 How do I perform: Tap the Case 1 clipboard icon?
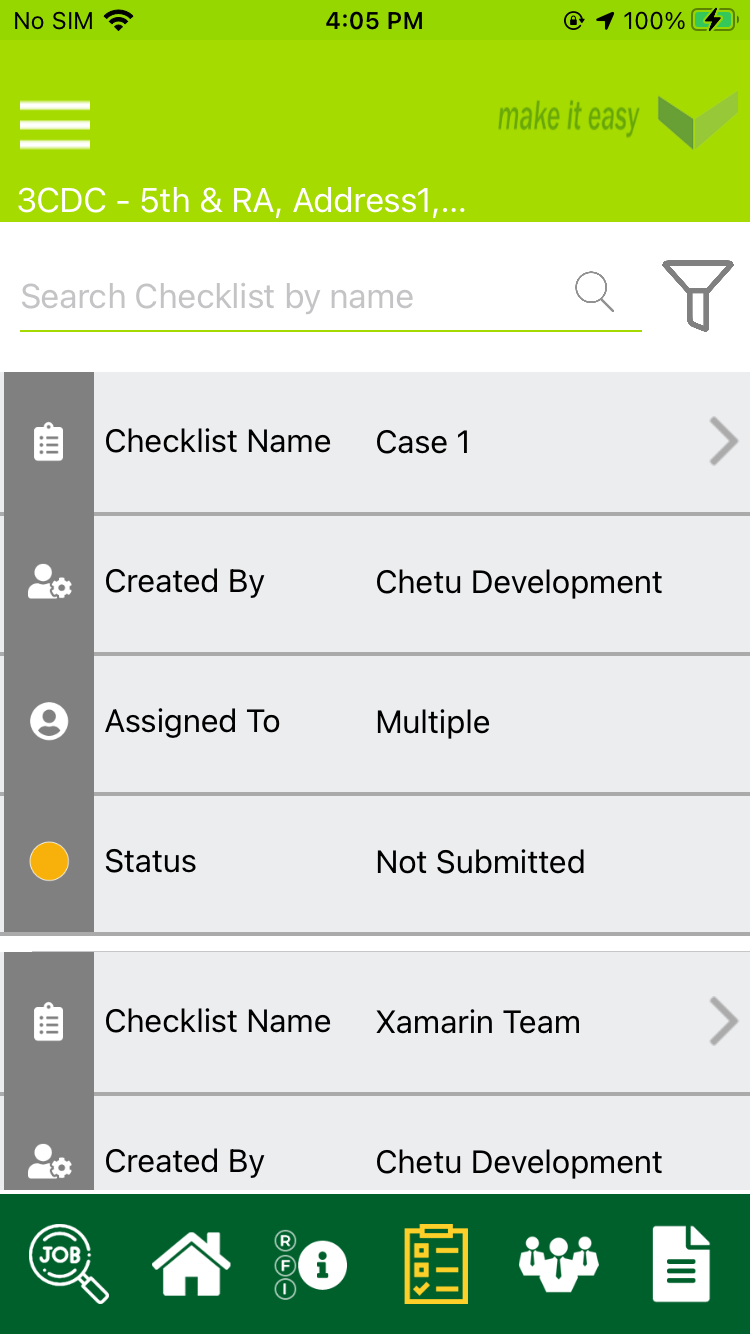(49, 442)
